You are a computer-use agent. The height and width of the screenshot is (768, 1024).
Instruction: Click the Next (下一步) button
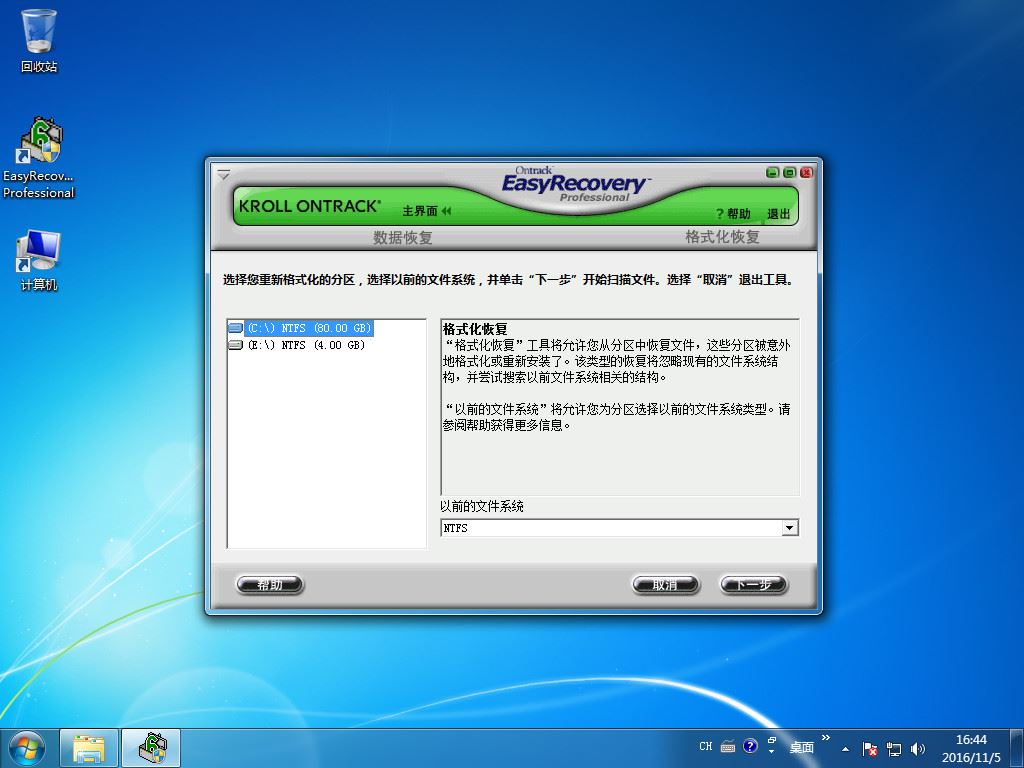tap(754, 584)
